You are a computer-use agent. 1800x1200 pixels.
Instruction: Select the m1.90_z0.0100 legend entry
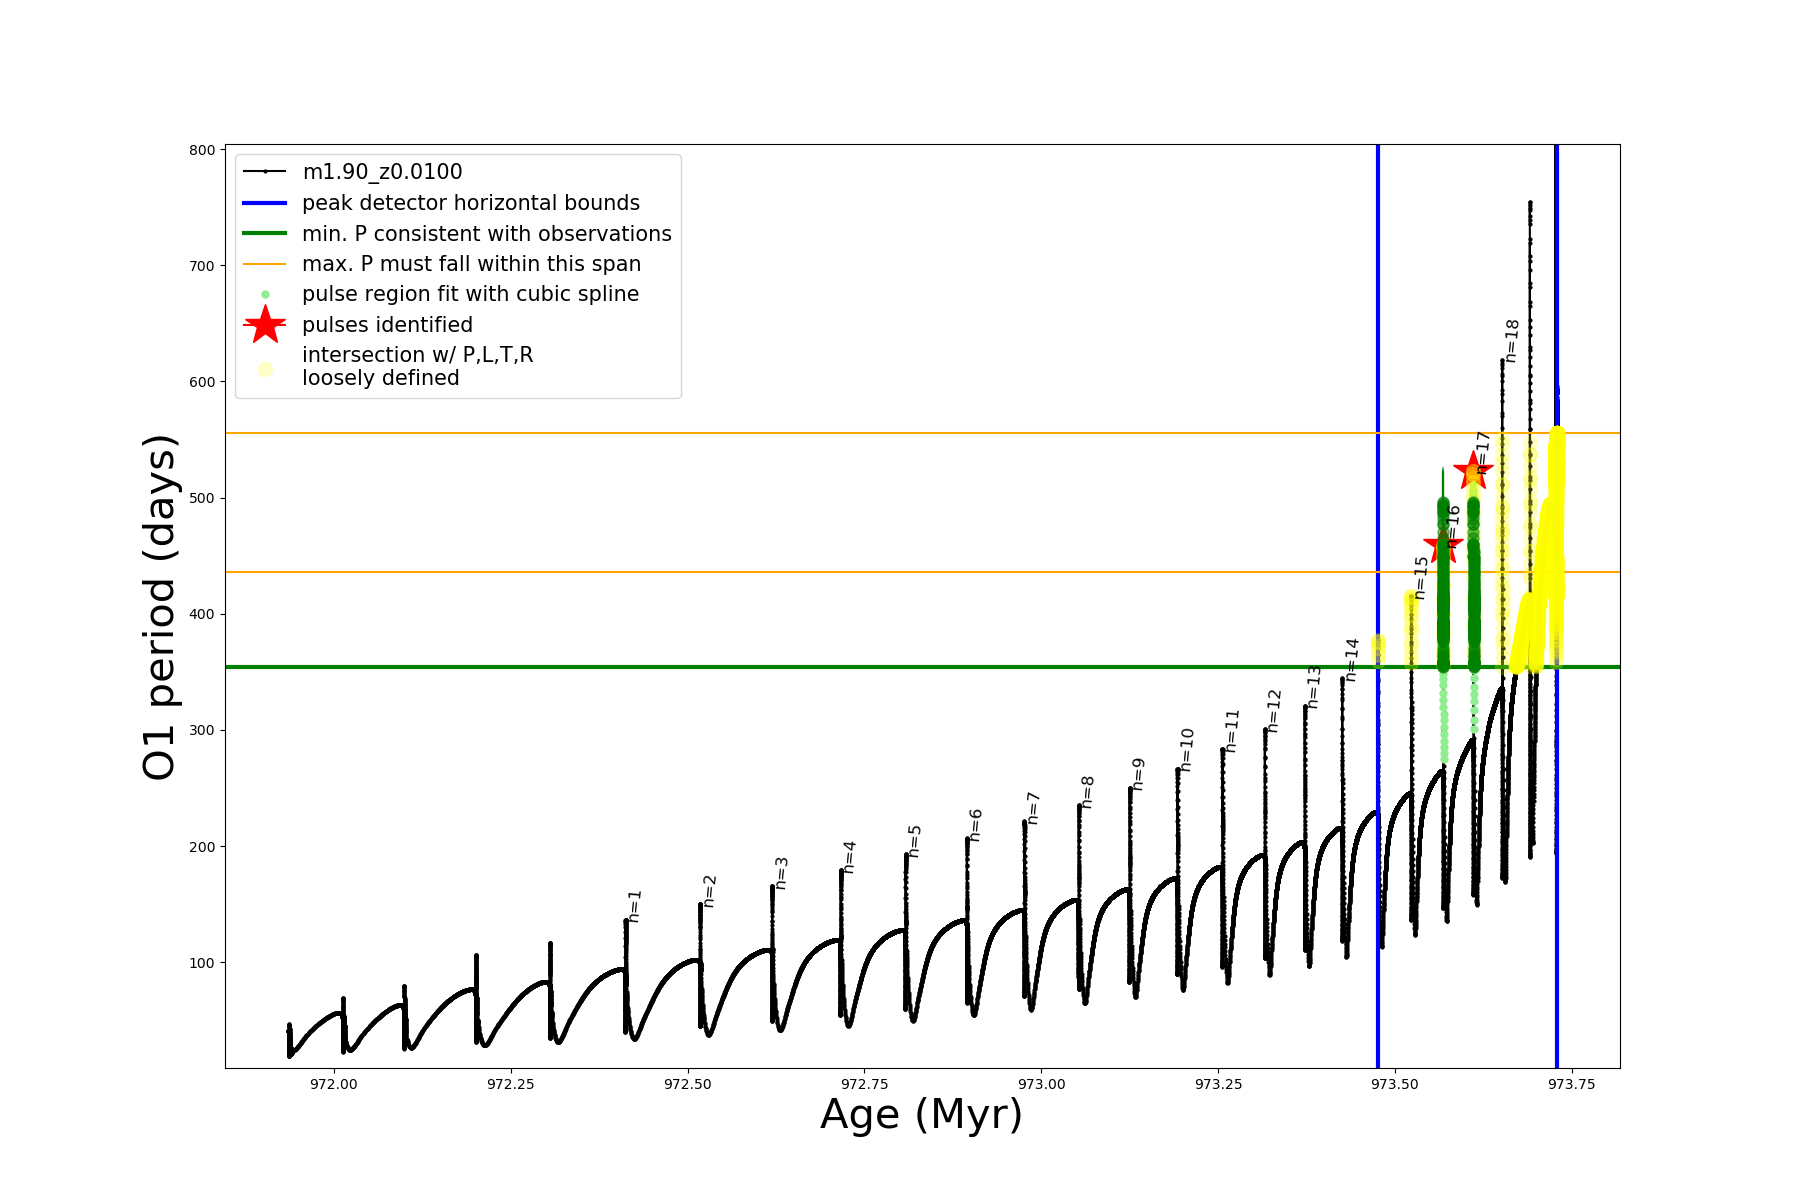coord(382,172)
